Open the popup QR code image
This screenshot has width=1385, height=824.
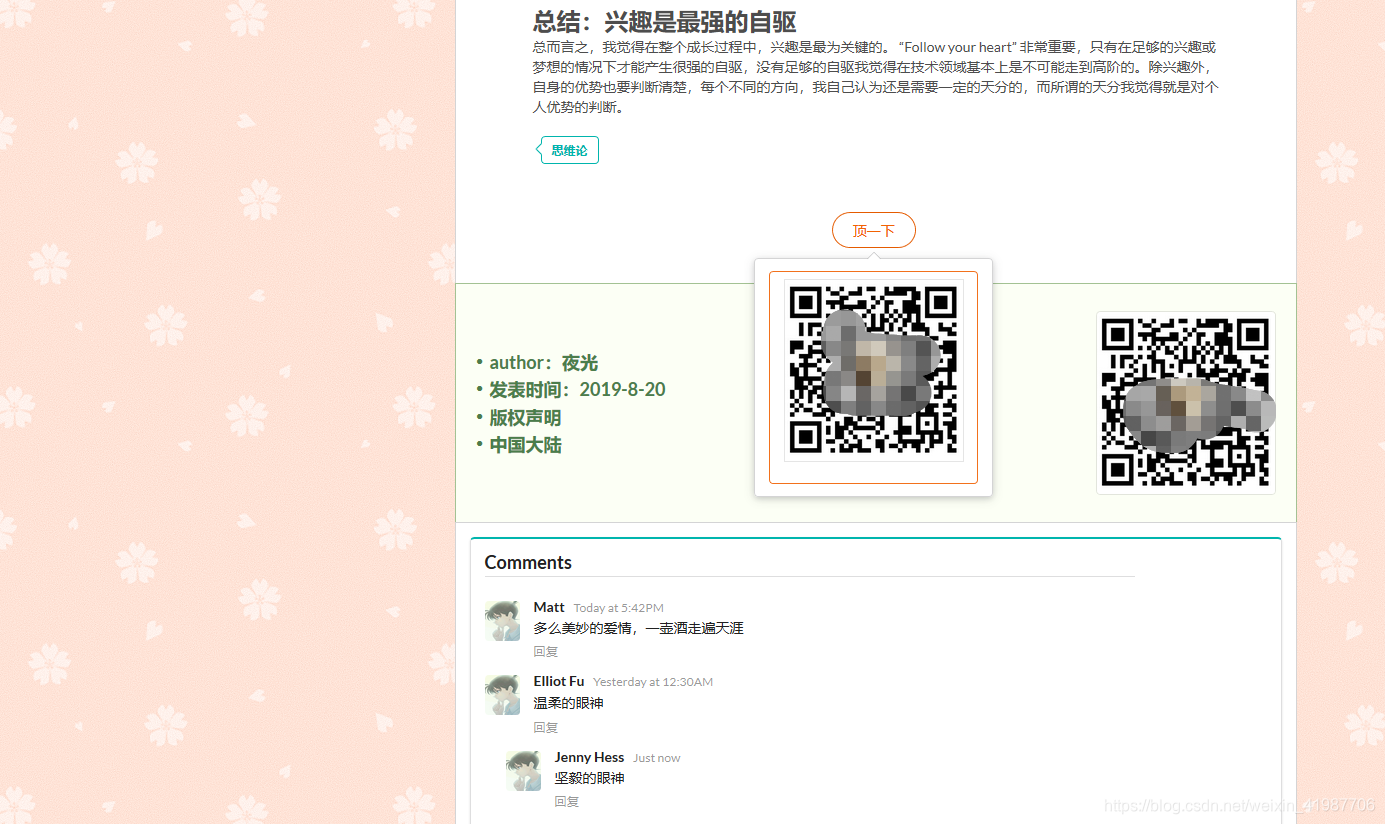(873, 370)
